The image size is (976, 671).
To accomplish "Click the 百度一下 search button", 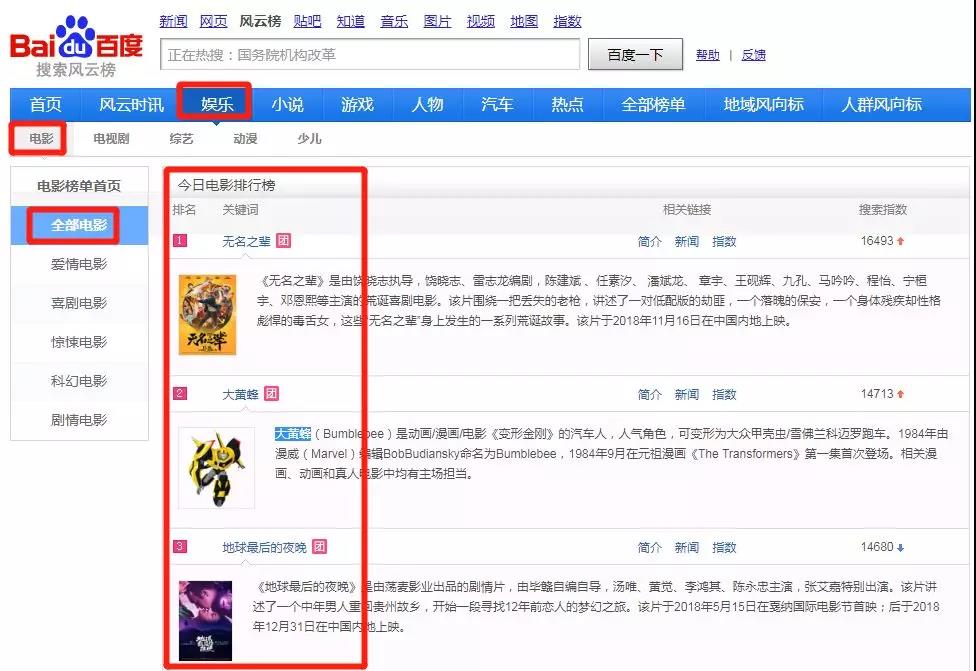I will click(635, 55).
